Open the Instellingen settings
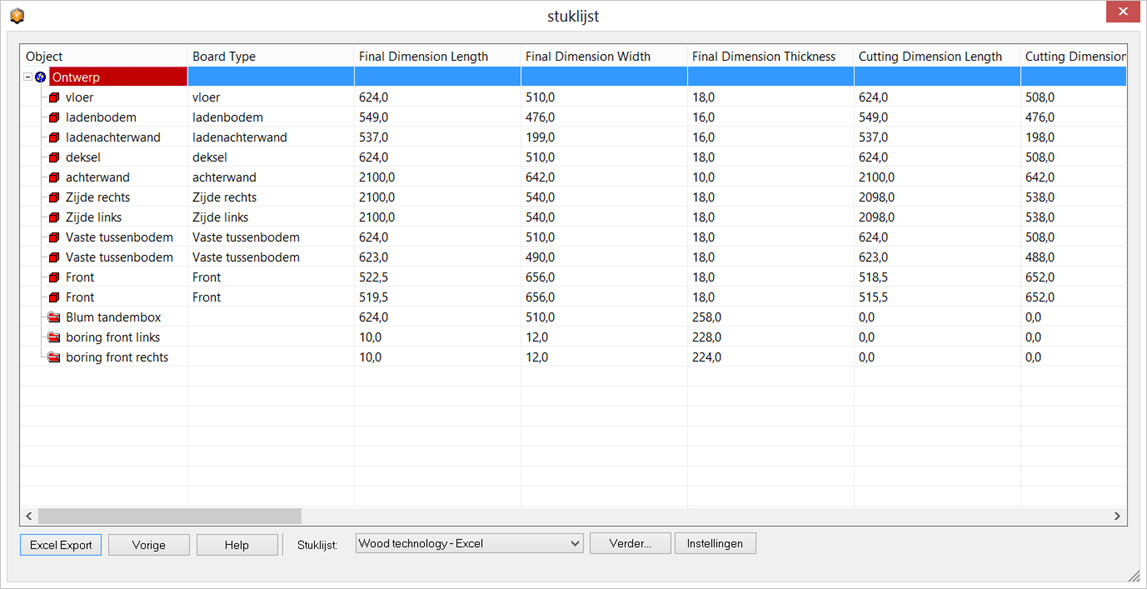1147x590 pixels. pos(715,544)
